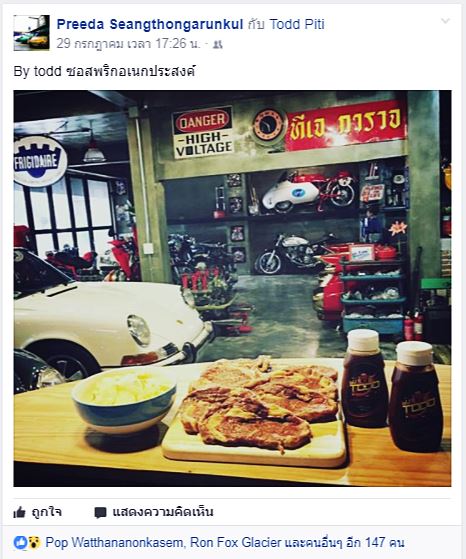Open Todd Piti's tagged profile
Viewport: 466px width, 559px height.
(x=297, y=24)
